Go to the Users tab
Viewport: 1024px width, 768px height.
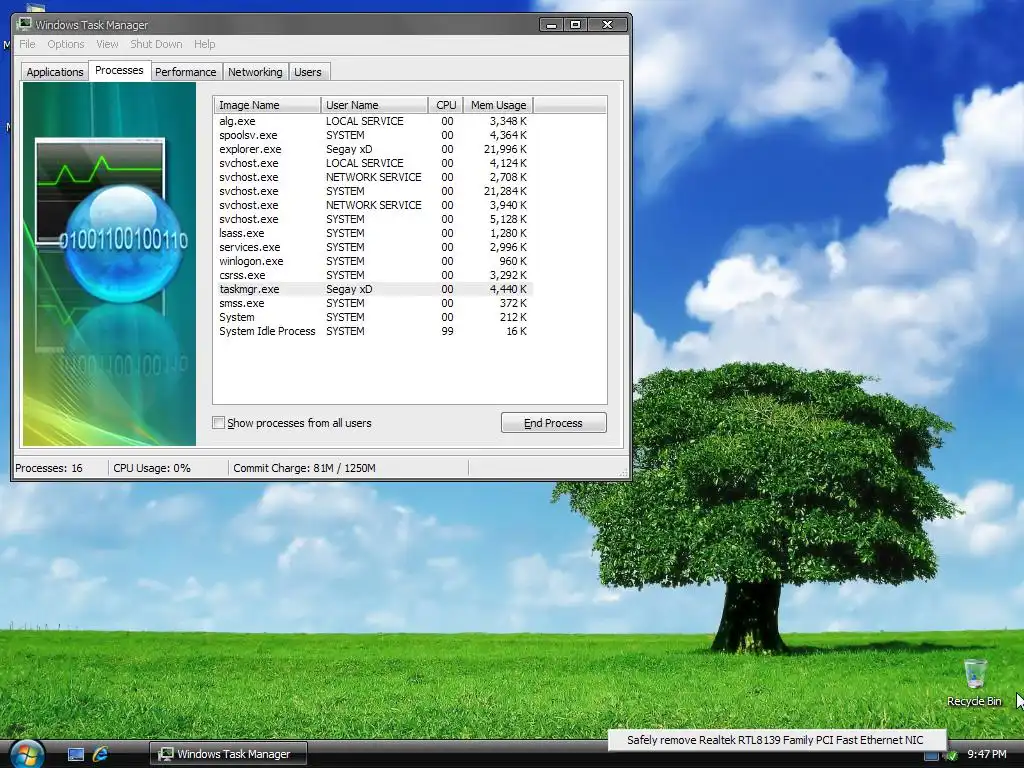(x=308, y=72)
